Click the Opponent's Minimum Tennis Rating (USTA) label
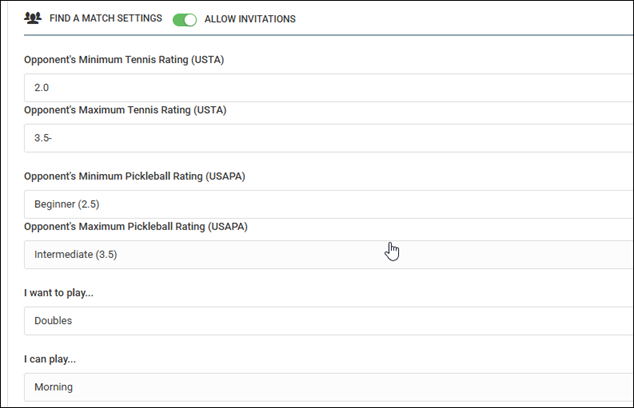 (x=124, y=60)
